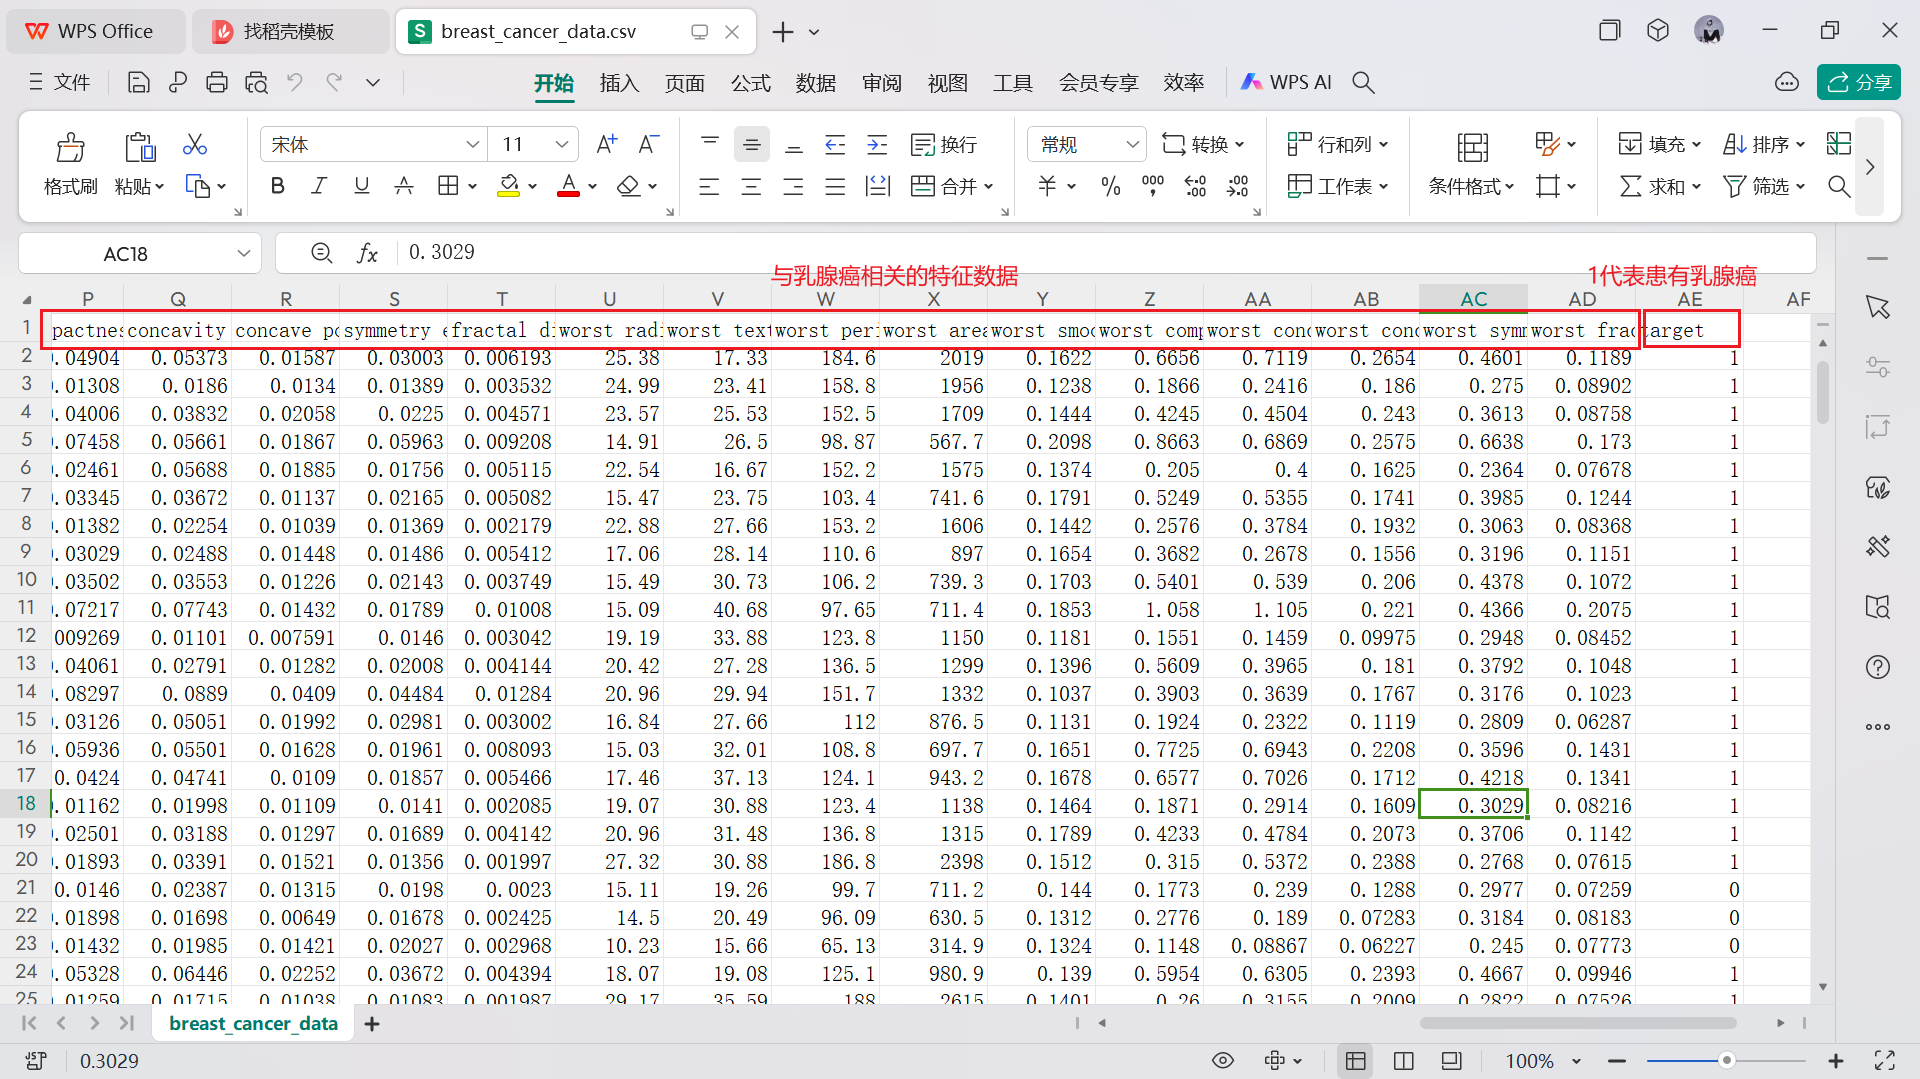Click the sidebar settings sliders icon

point(1877,367)
